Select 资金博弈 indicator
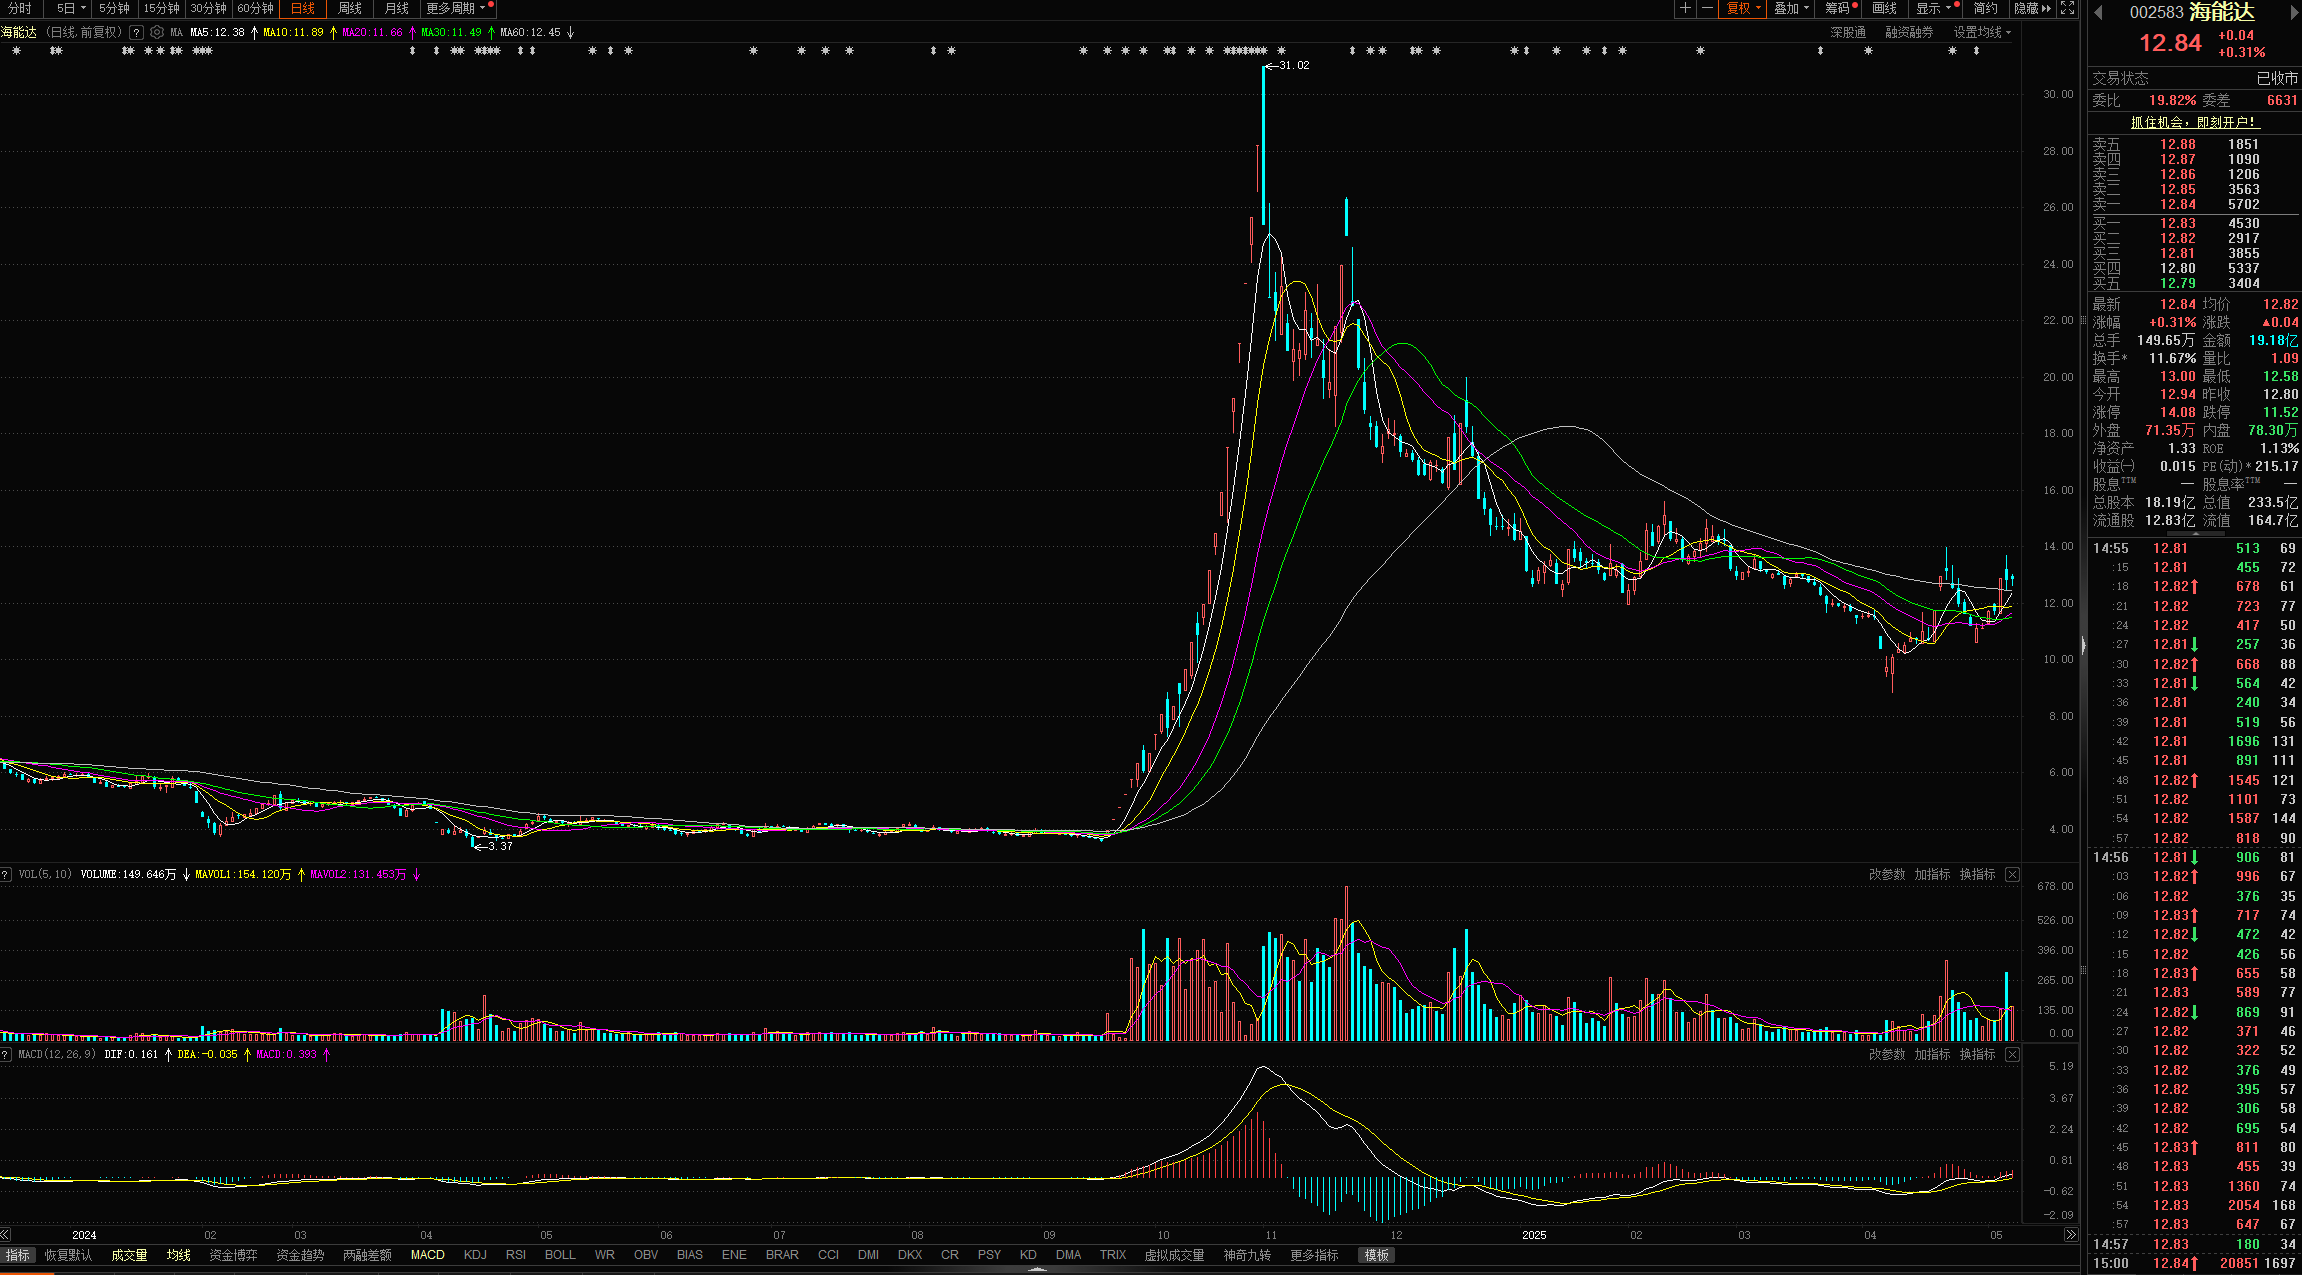The height and width of the screenshot is (1275, 2302). pyautogui.click(x=233, y=1255)
